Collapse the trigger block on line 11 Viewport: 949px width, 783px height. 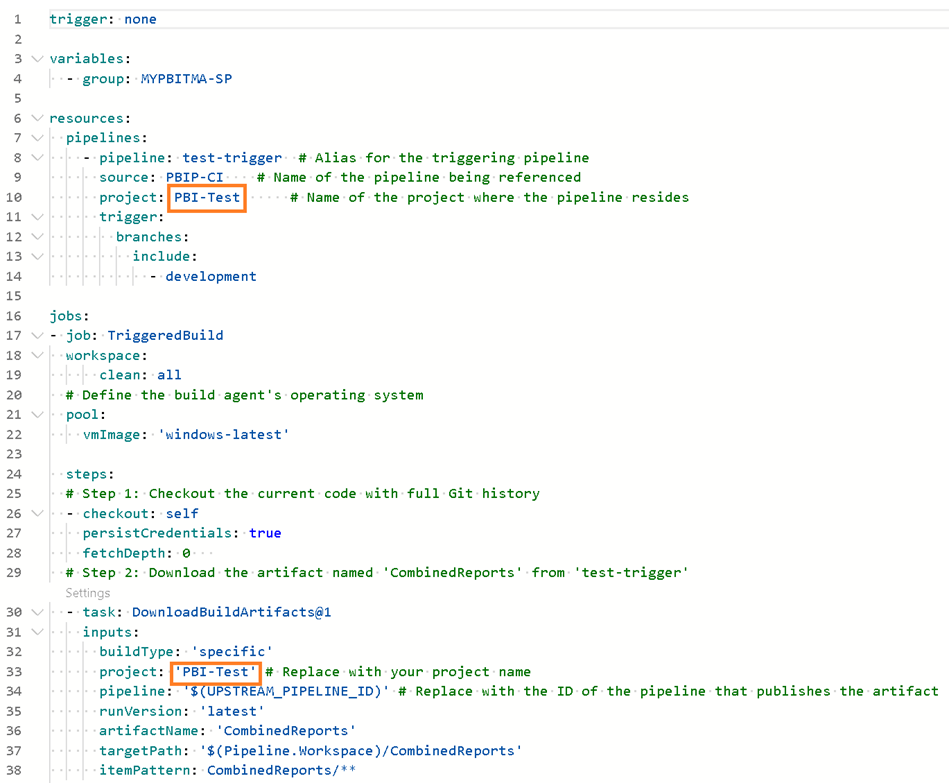[38, 217]
